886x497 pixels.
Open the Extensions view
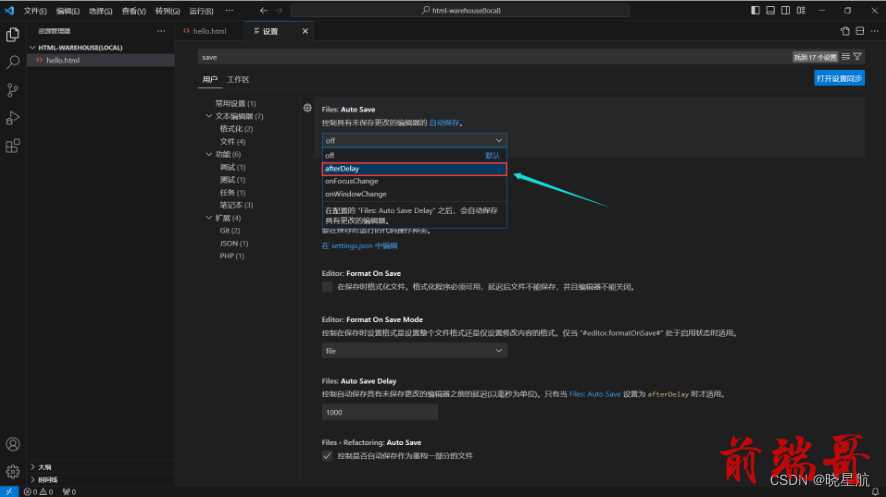pyautogui.click(x=12, y=146)
